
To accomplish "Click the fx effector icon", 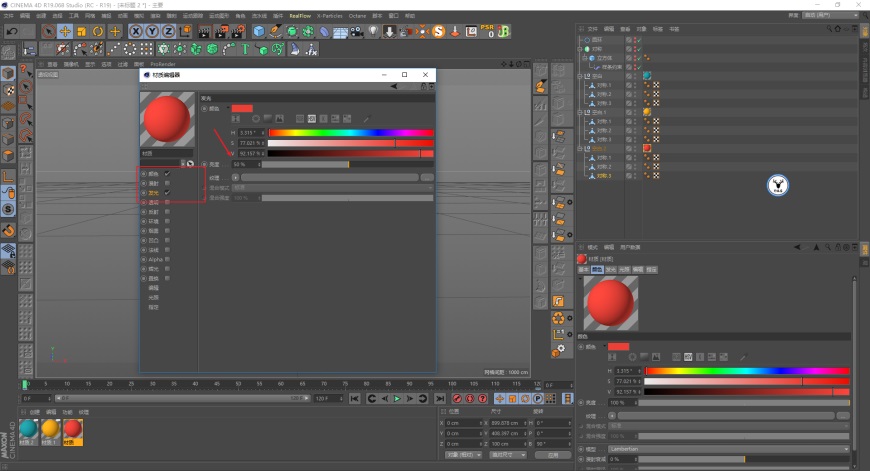I will coord(311,49).
